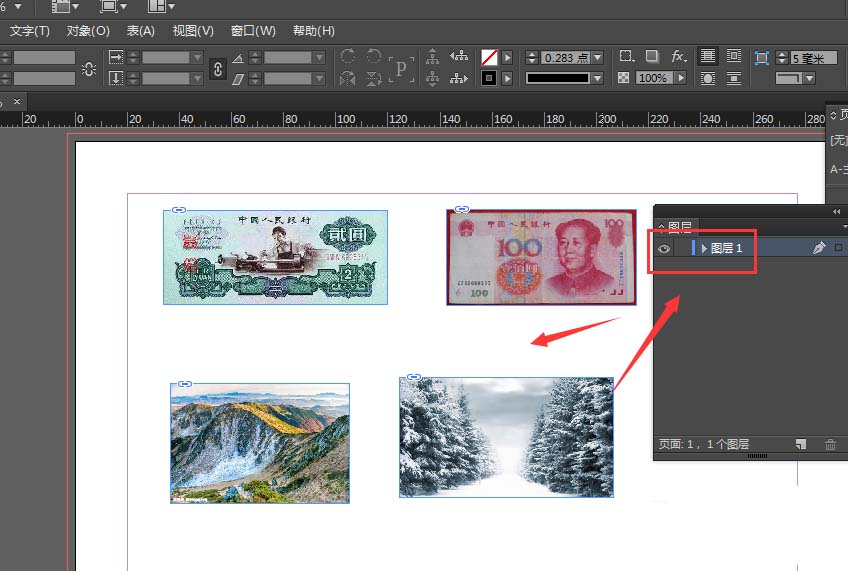Screen dimensions: 848x571
Task: Click the pen icon on 图层 1
Action: (819, 248)
